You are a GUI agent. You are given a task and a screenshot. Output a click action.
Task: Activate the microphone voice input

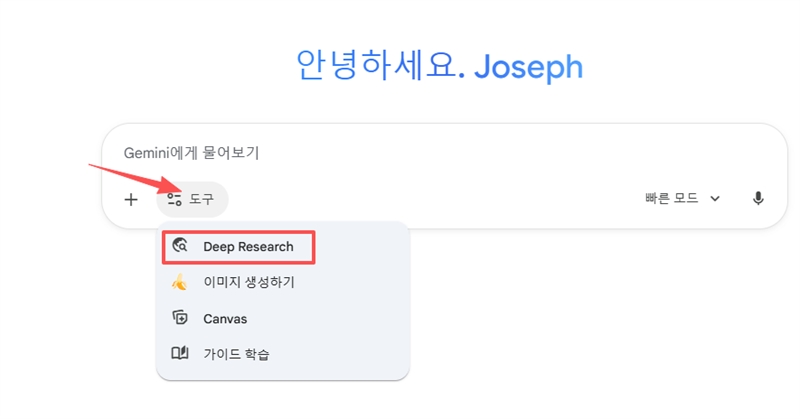(x=758, y=198)
